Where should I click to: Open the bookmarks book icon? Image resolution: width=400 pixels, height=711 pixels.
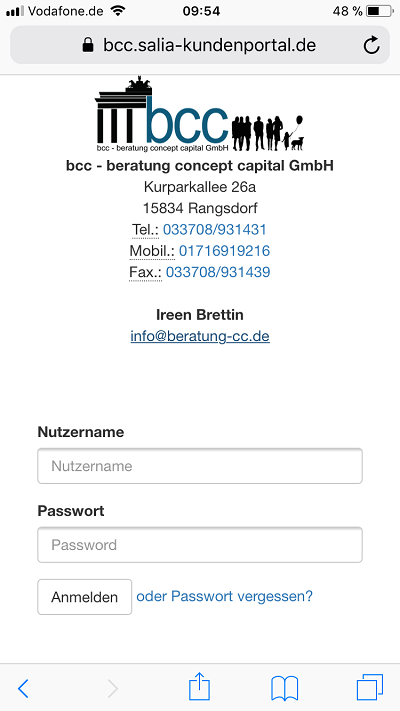284,688
